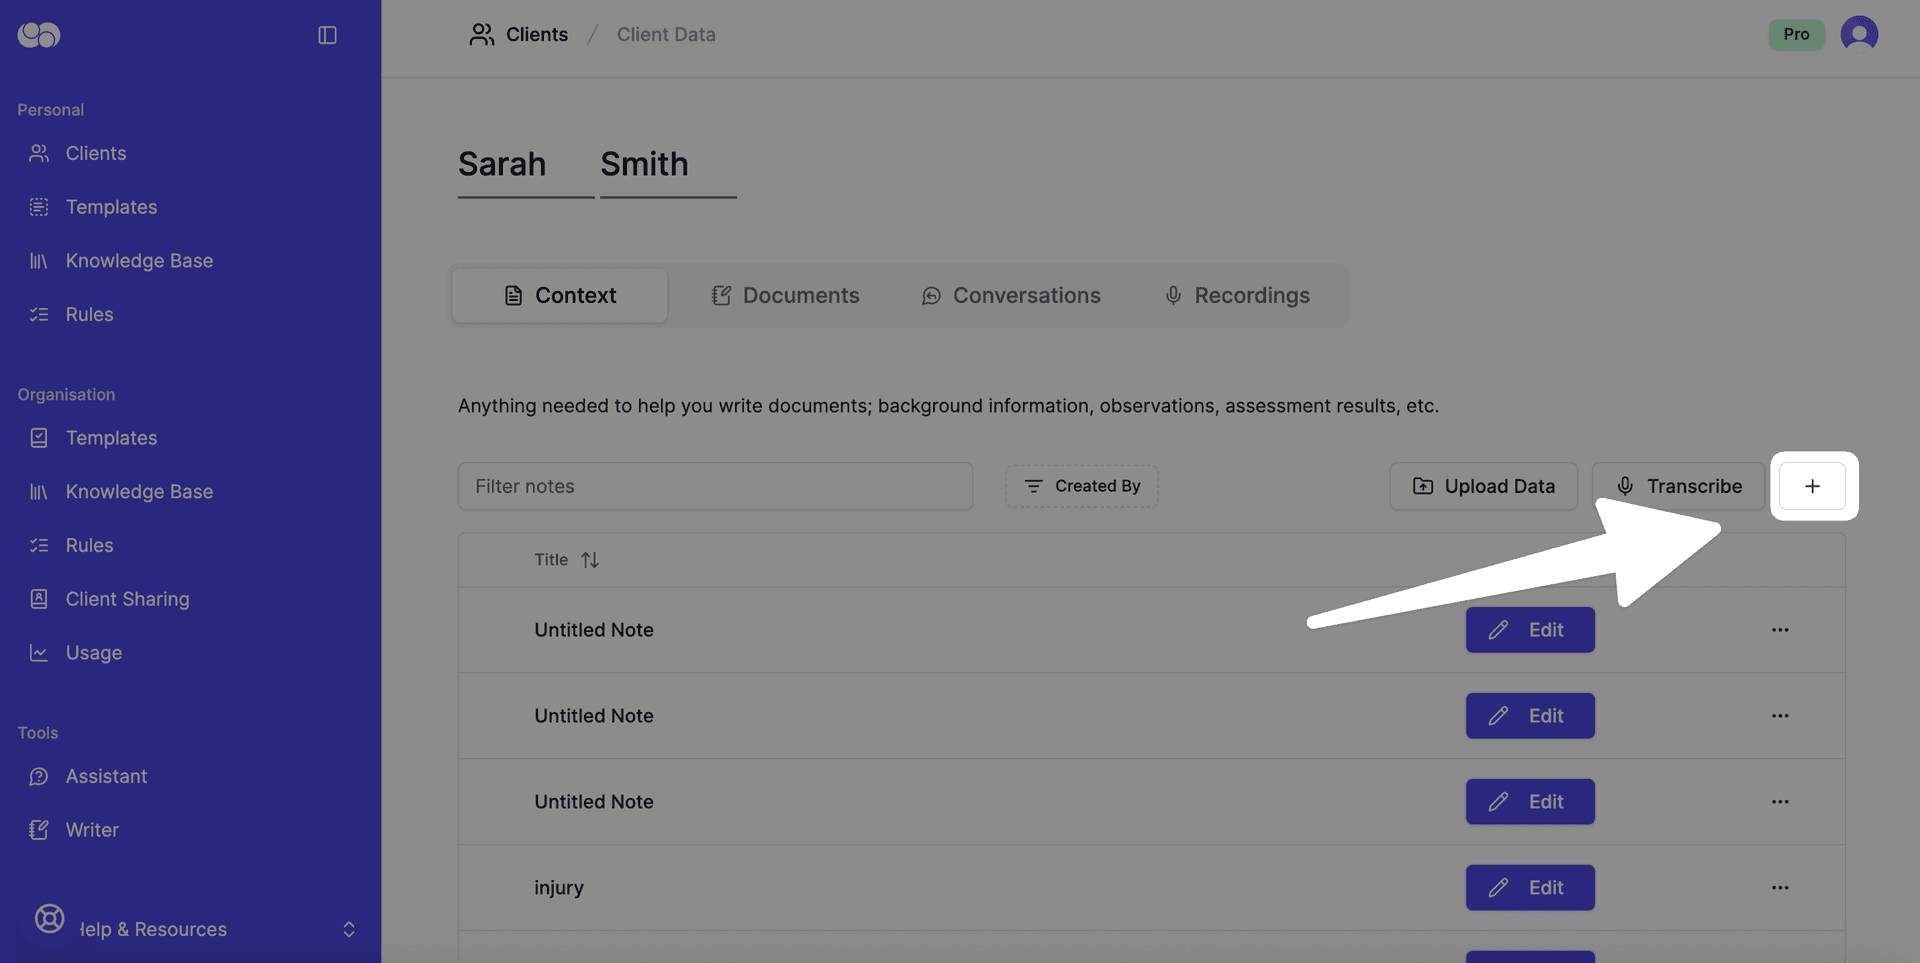Open the personal Knowledge Base
Screen dimensions: 1920x963
click(138, 260)
